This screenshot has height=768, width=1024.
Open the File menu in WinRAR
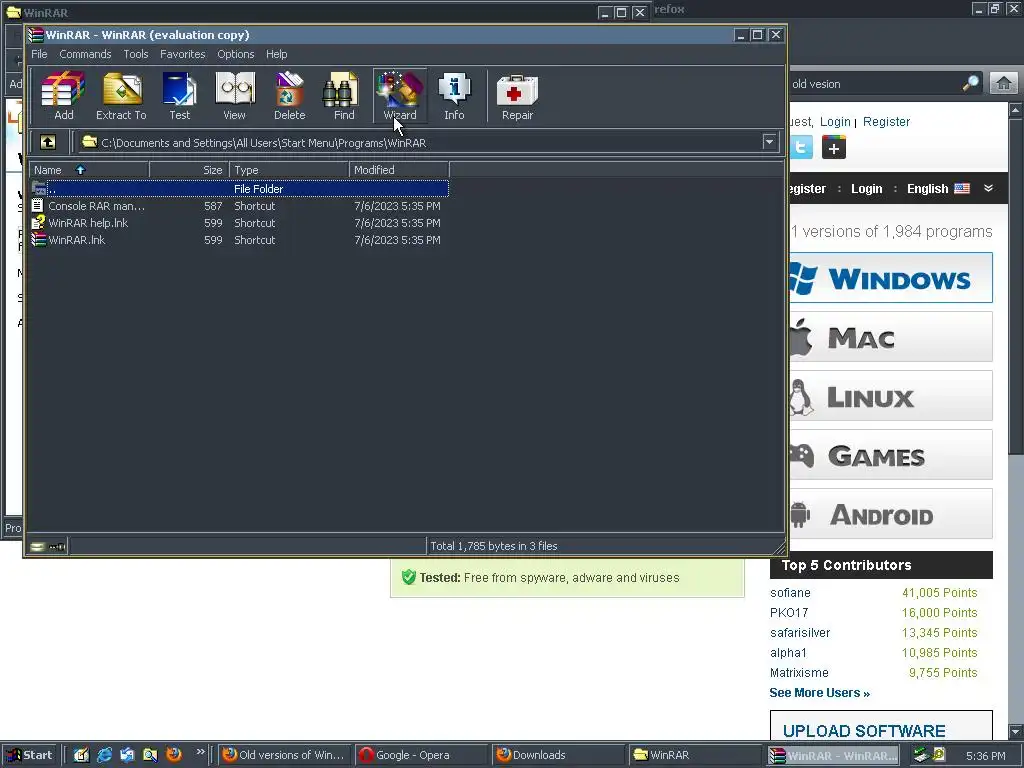[39, 54]
